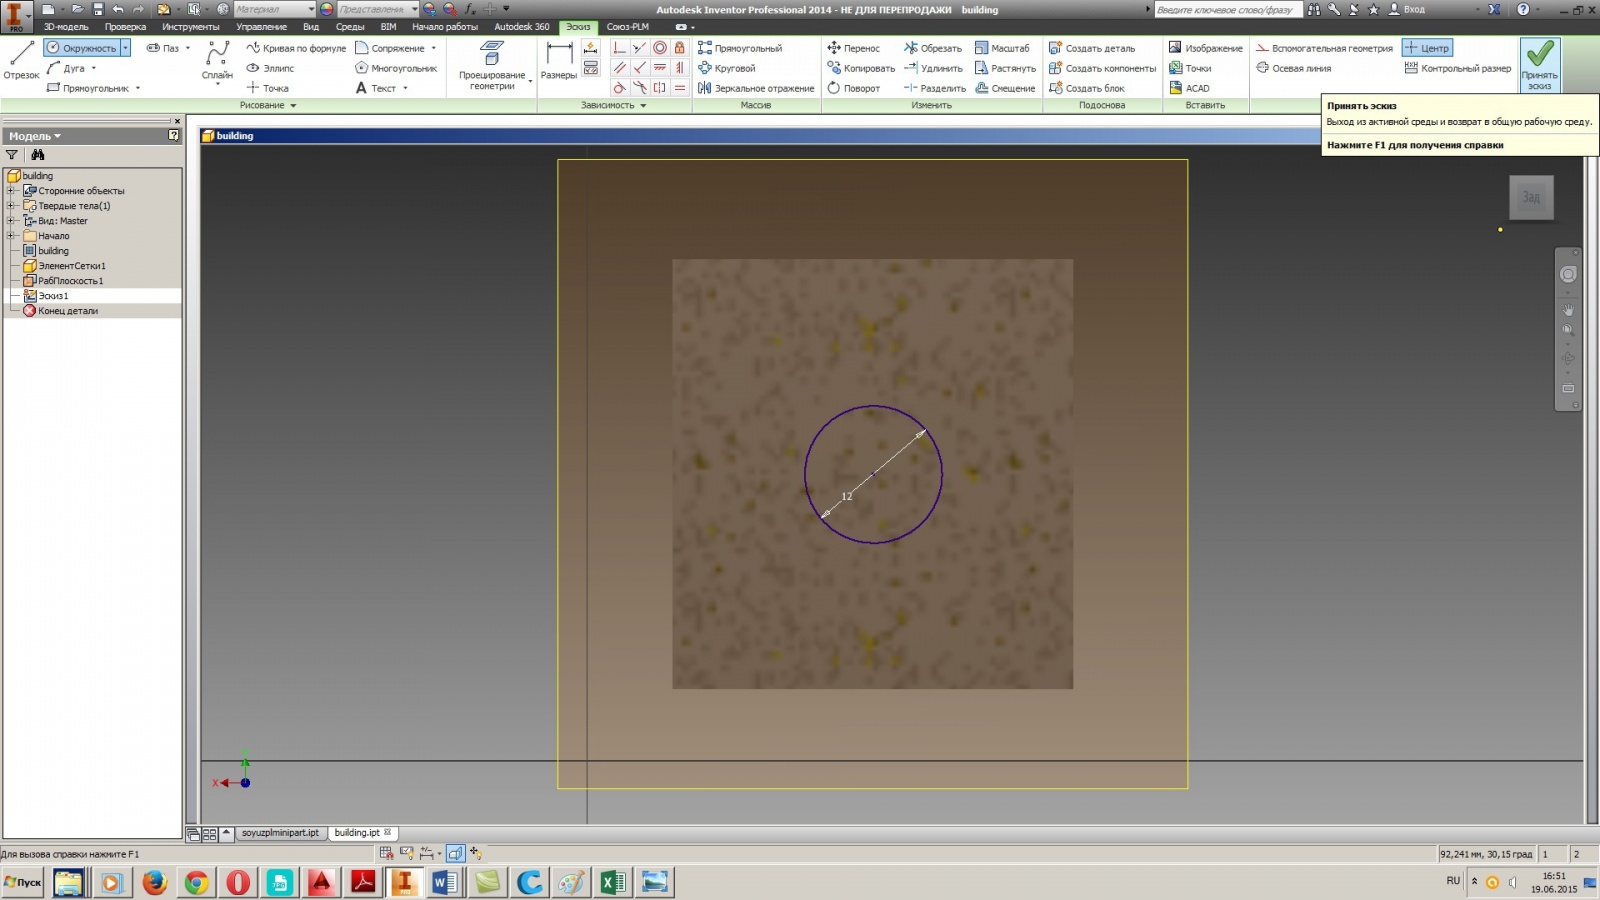Apply the equal constraint icon
This screenshot has width=1600, height=900.
tap(680, 88)
